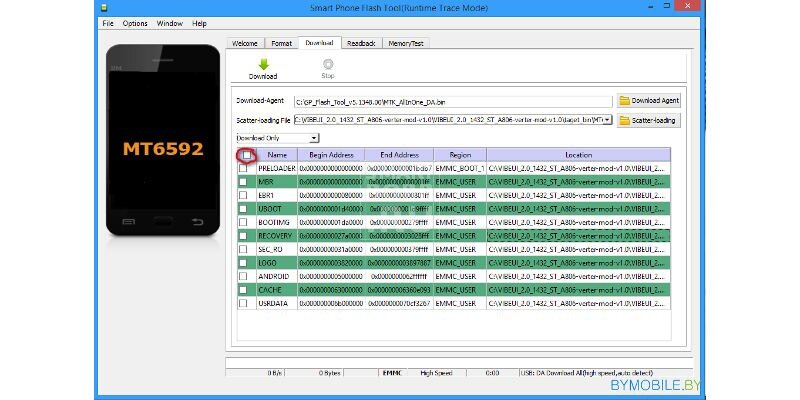Screen dimensions: 800x400
Task: Select the USRDATA name cell
Action: coord(277,303)
